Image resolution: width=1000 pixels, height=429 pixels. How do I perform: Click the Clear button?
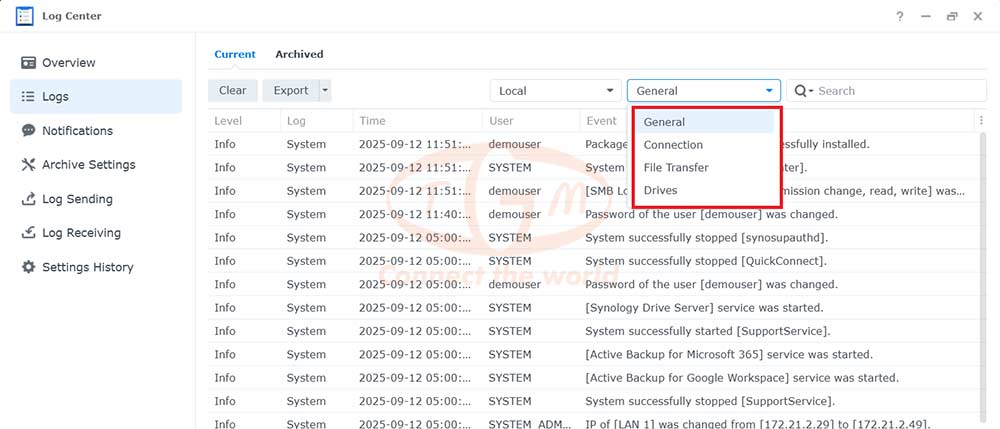tap(232, 91)
